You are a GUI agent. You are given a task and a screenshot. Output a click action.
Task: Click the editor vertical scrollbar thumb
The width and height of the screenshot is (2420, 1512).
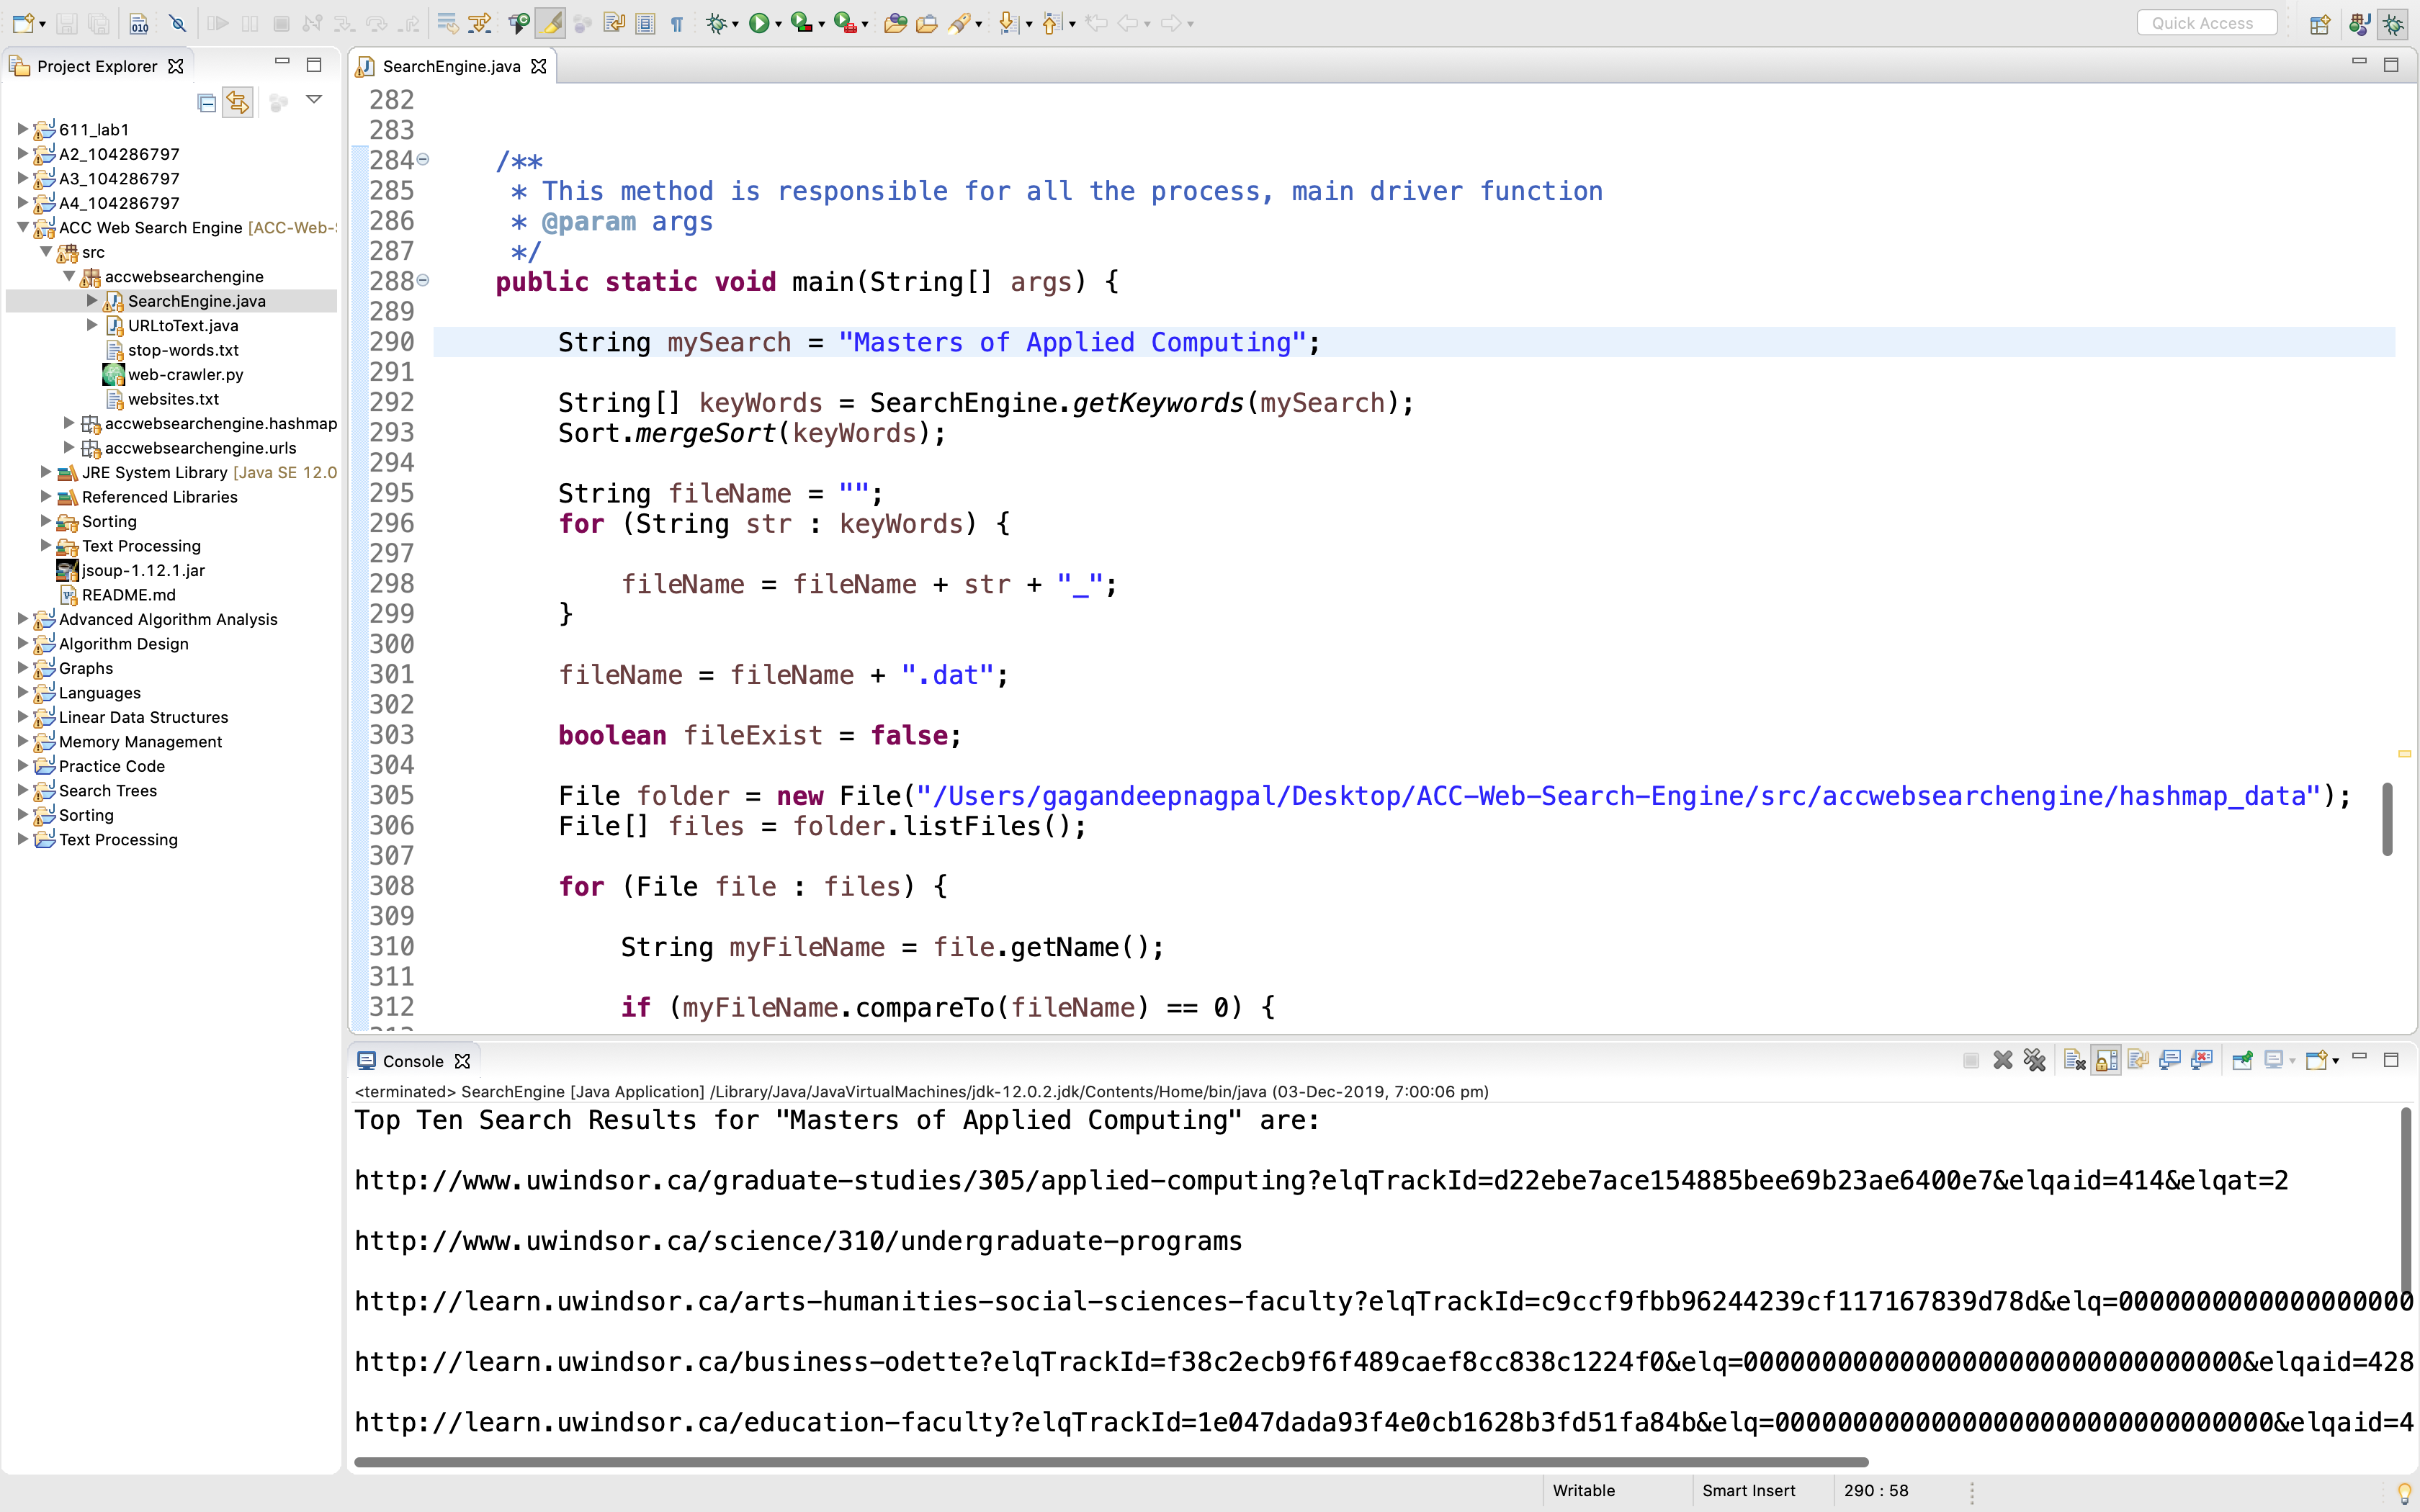(2387, 819)
